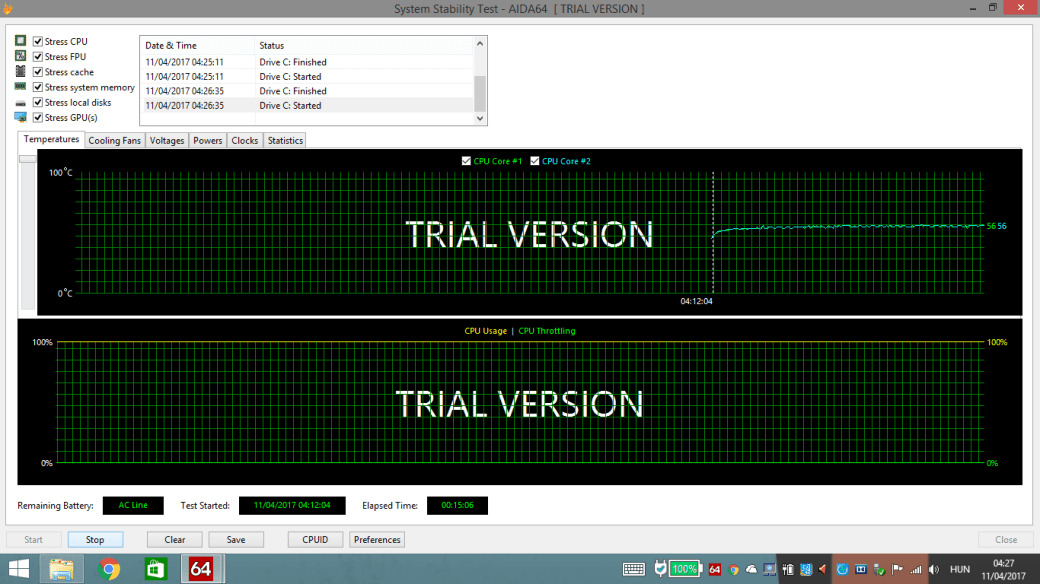
Task: Click the Windows Start button
Action: (x=18, y=569)
